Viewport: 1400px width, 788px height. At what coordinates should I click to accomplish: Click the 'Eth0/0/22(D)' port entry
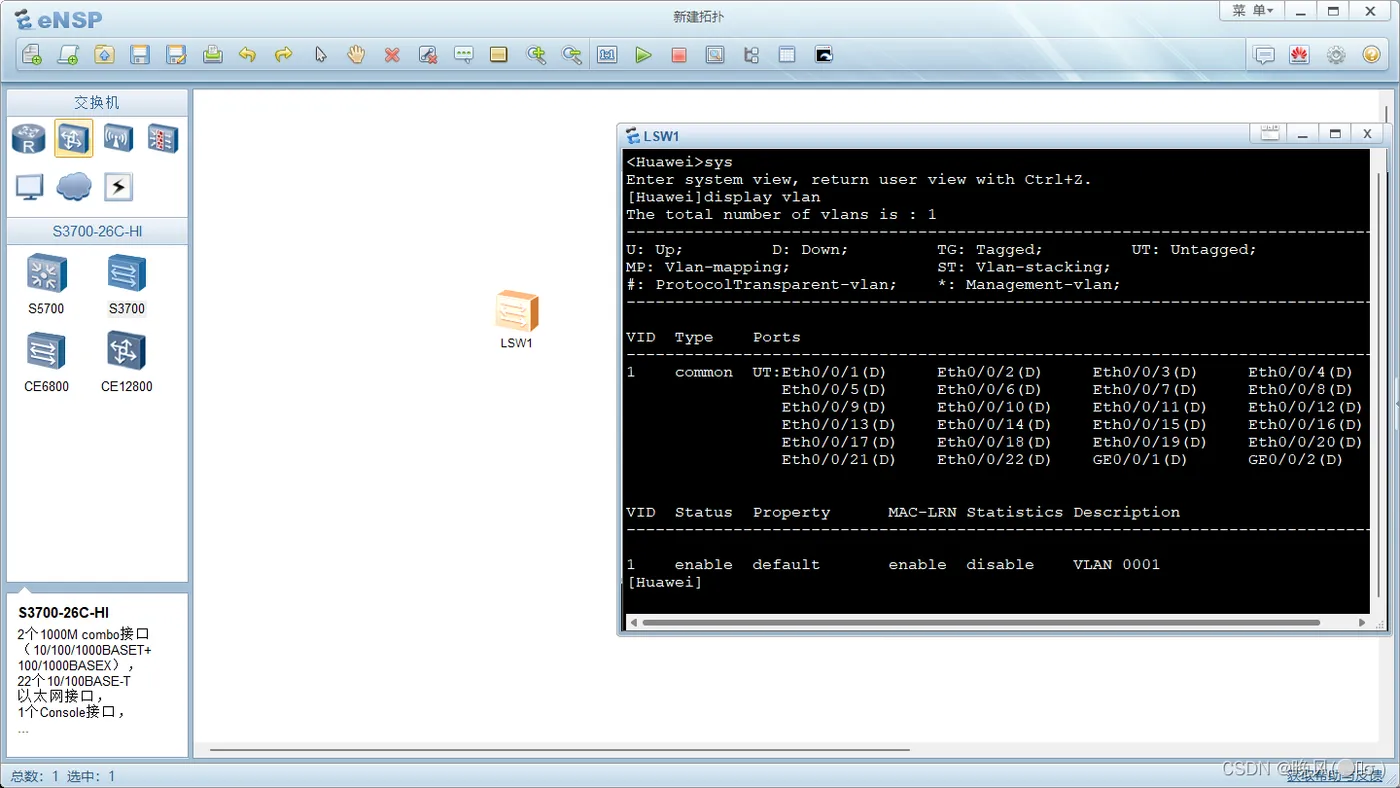pyautogui.click(x=994, y=460)
